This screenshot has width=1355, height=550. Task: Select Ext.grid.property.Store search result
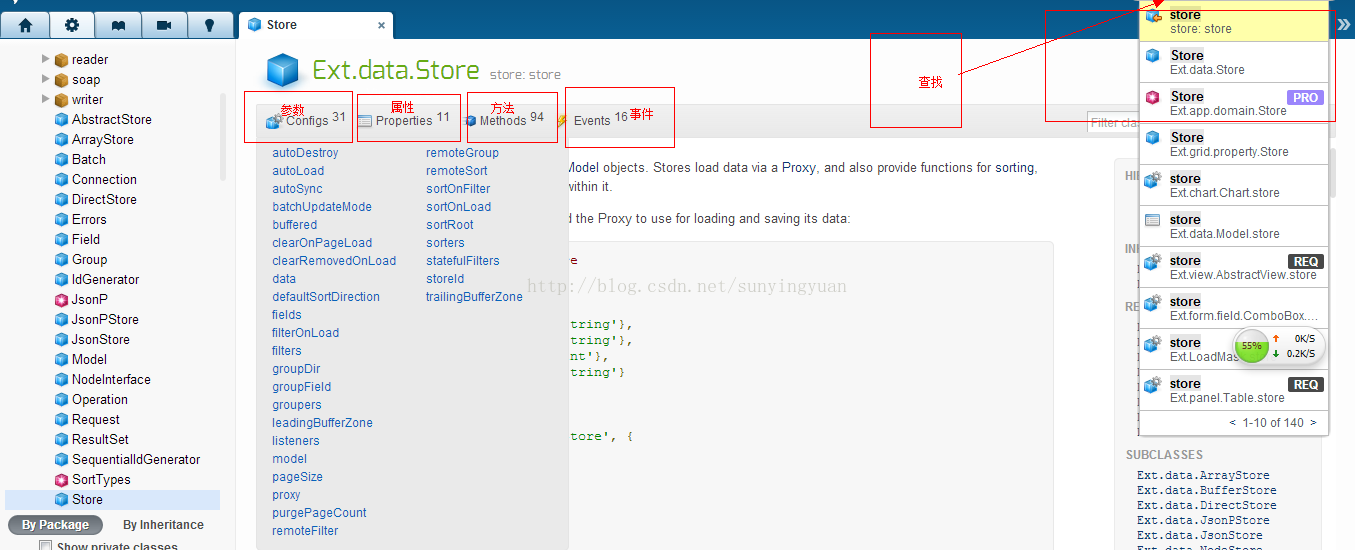[x=1234, y=144]
